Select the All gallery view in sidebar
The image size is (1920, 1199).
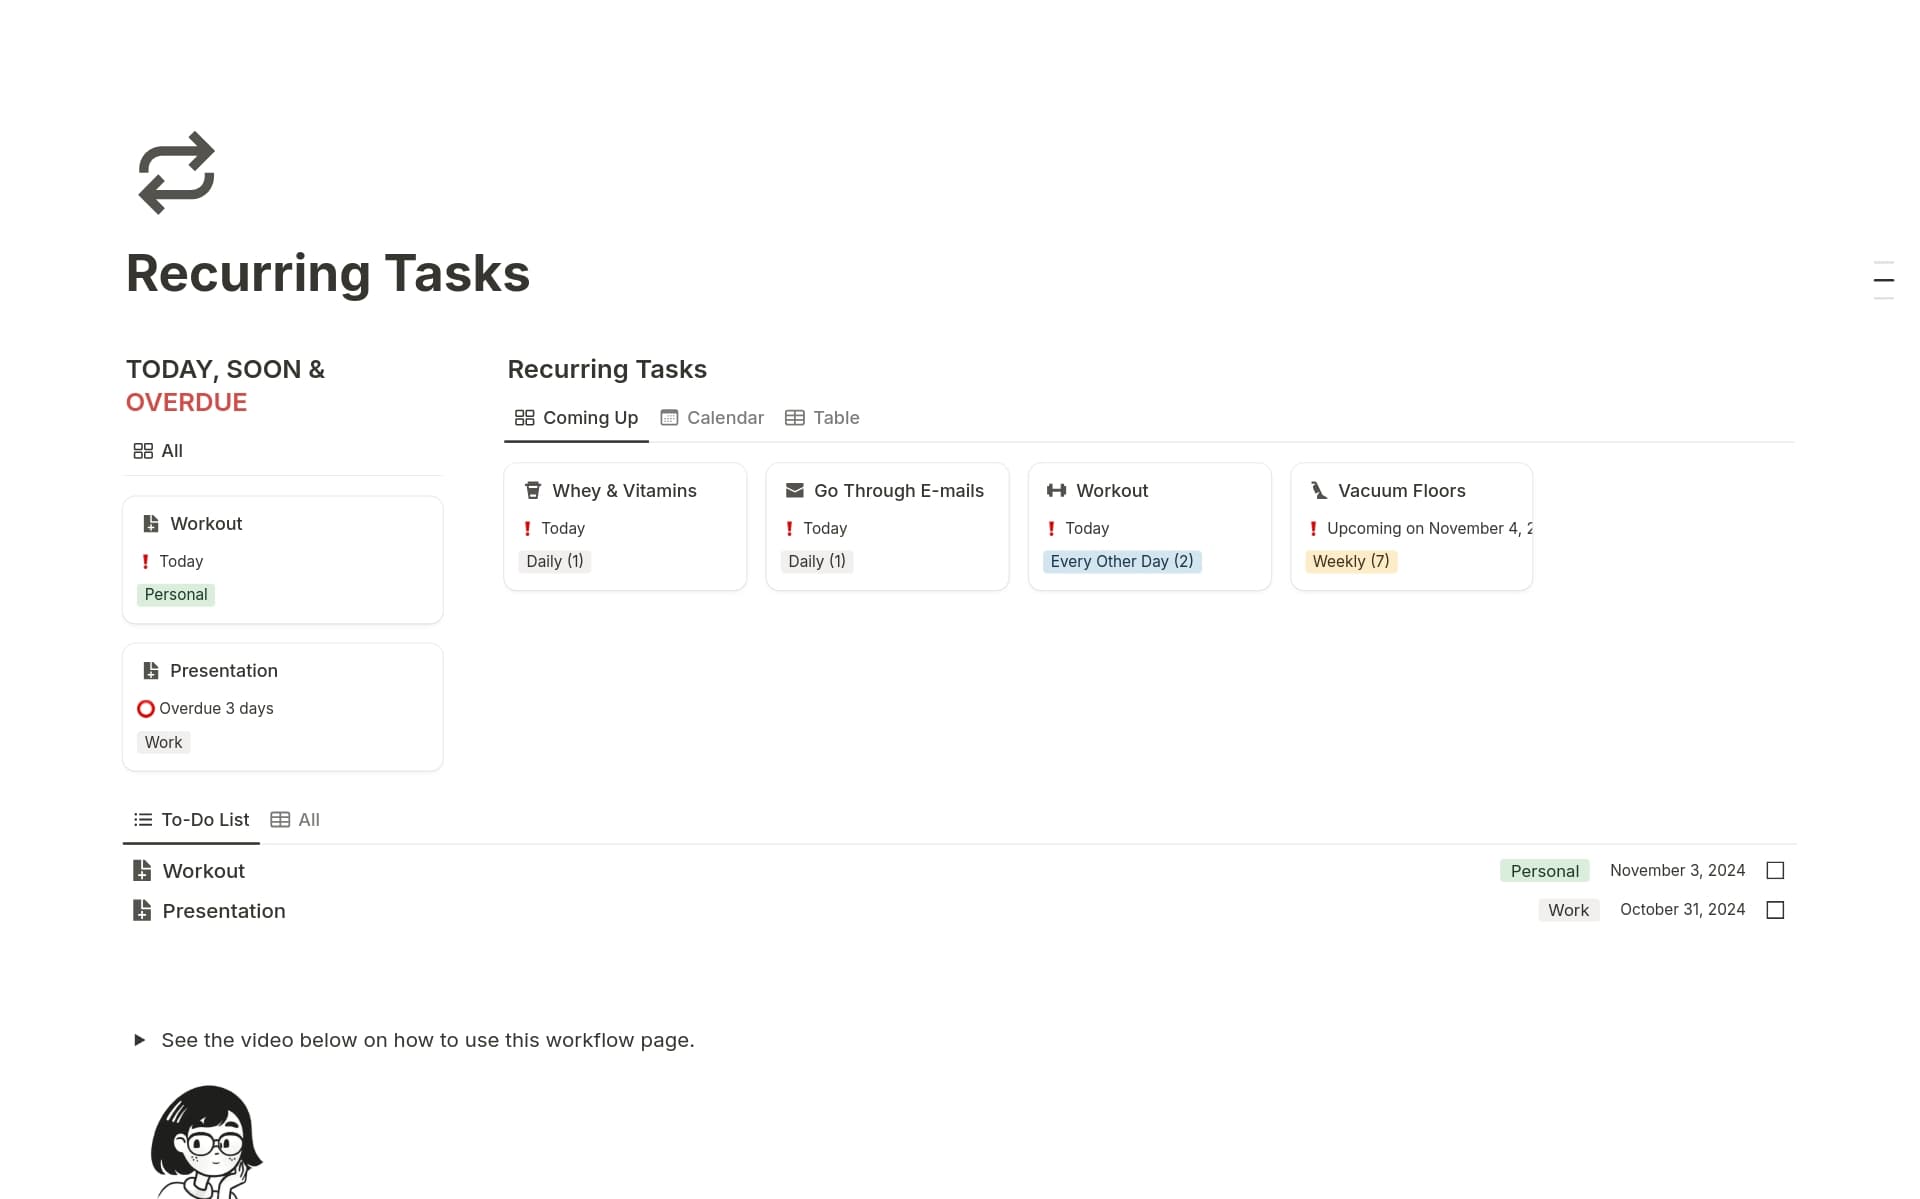click(x=158, y=451)
